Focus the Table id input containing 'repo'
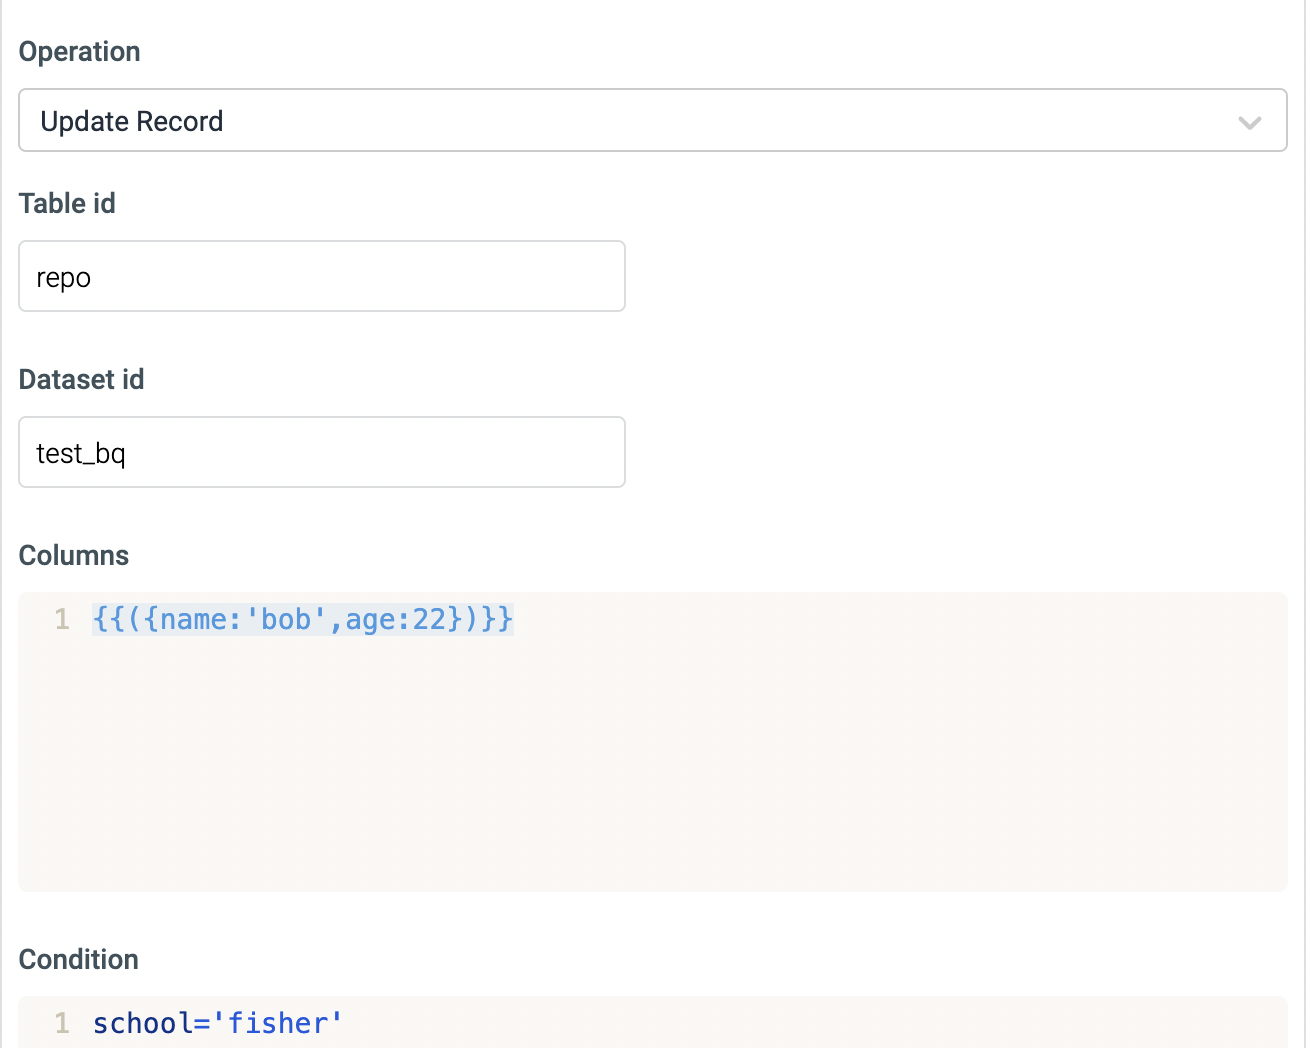Image resolution: width=1310 pixels, height=1048 pixels. coord(321,277)
